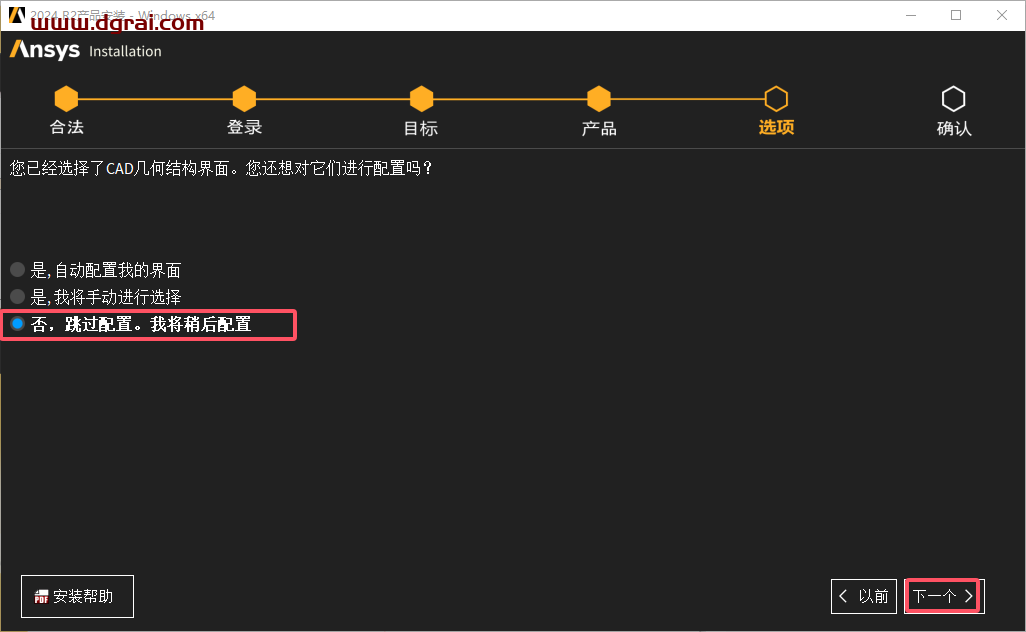Viewport: 1026px width, 632px height.
Task: Maximize the installer window
Action: (956, 15)
